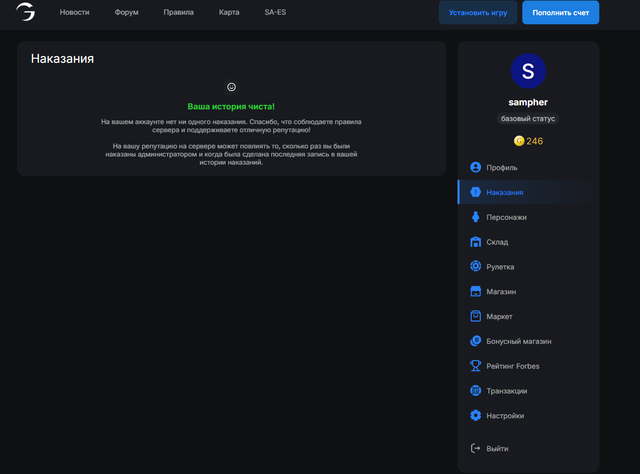Screen dimensions: 640x474
Task: Click the Склад warehouse icon
Action: [x=476, y=242]
